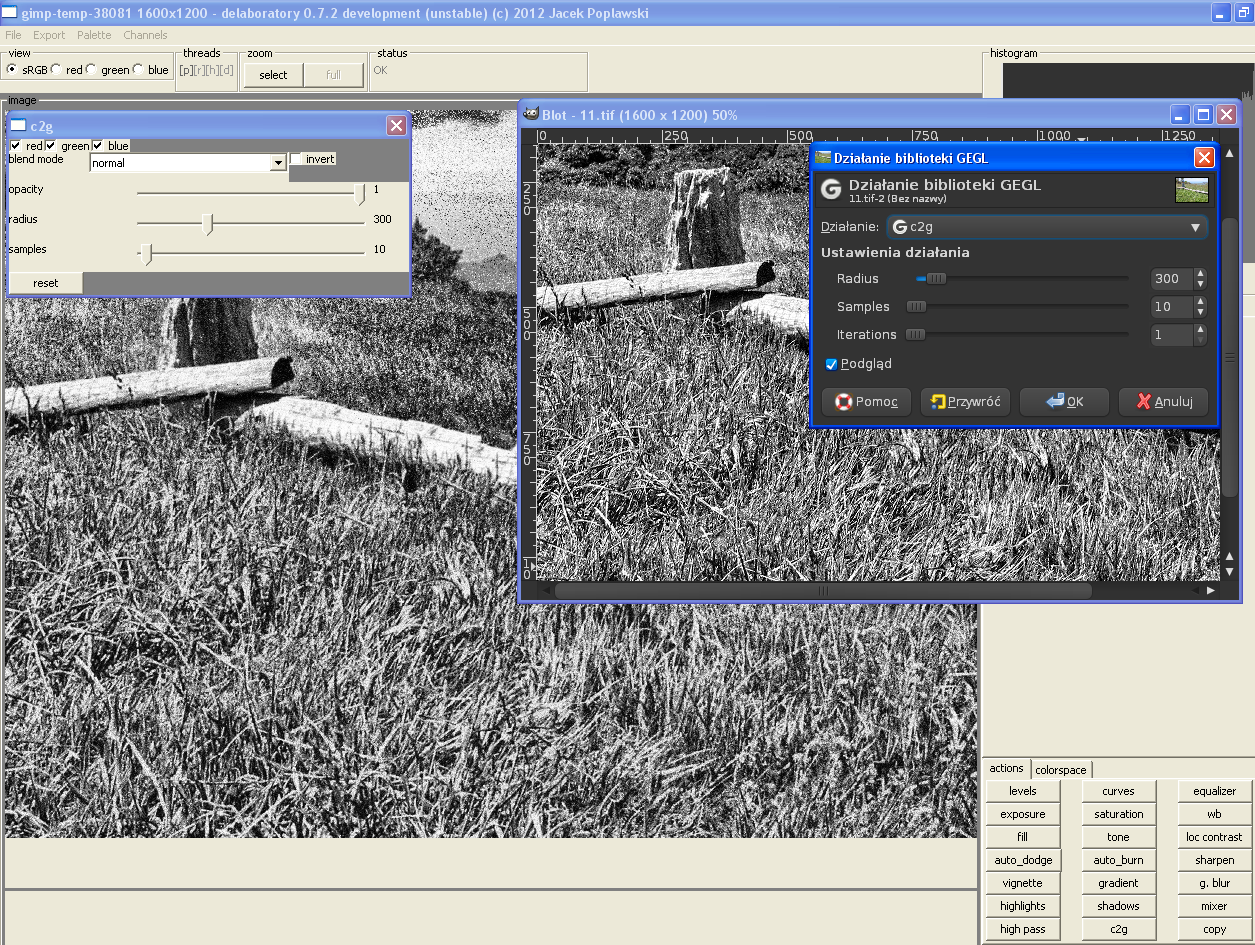1255x945 pixels.
Task: Click the opacity slider in c2g panel
Action: [250, 194]
